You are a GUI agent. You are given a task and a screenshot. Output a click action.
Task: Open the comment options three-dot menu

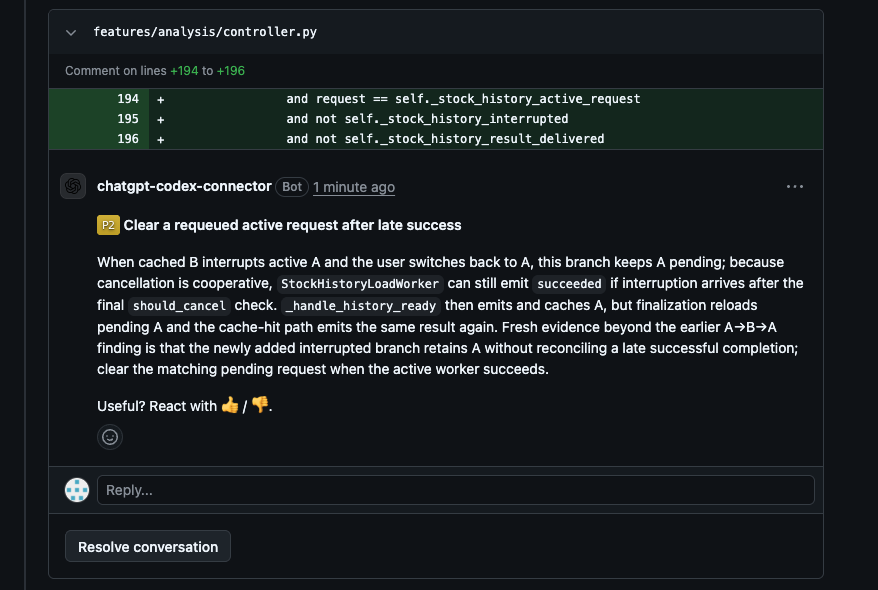(795, 186)
